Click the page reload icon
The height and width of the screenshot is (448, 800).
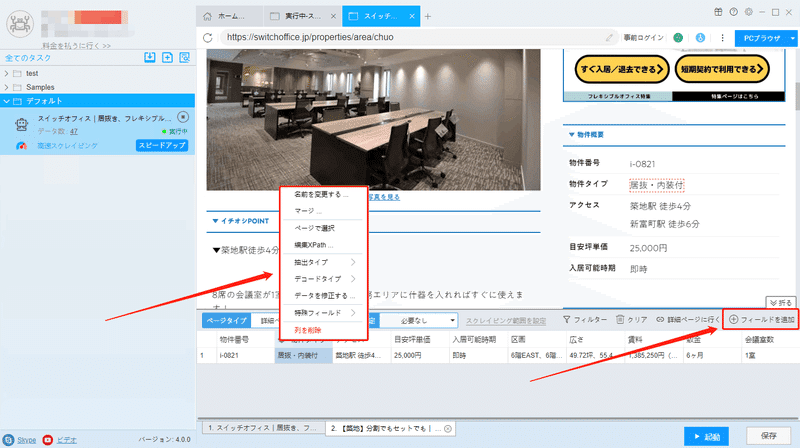pyautogui.click(x=207, y=37)
